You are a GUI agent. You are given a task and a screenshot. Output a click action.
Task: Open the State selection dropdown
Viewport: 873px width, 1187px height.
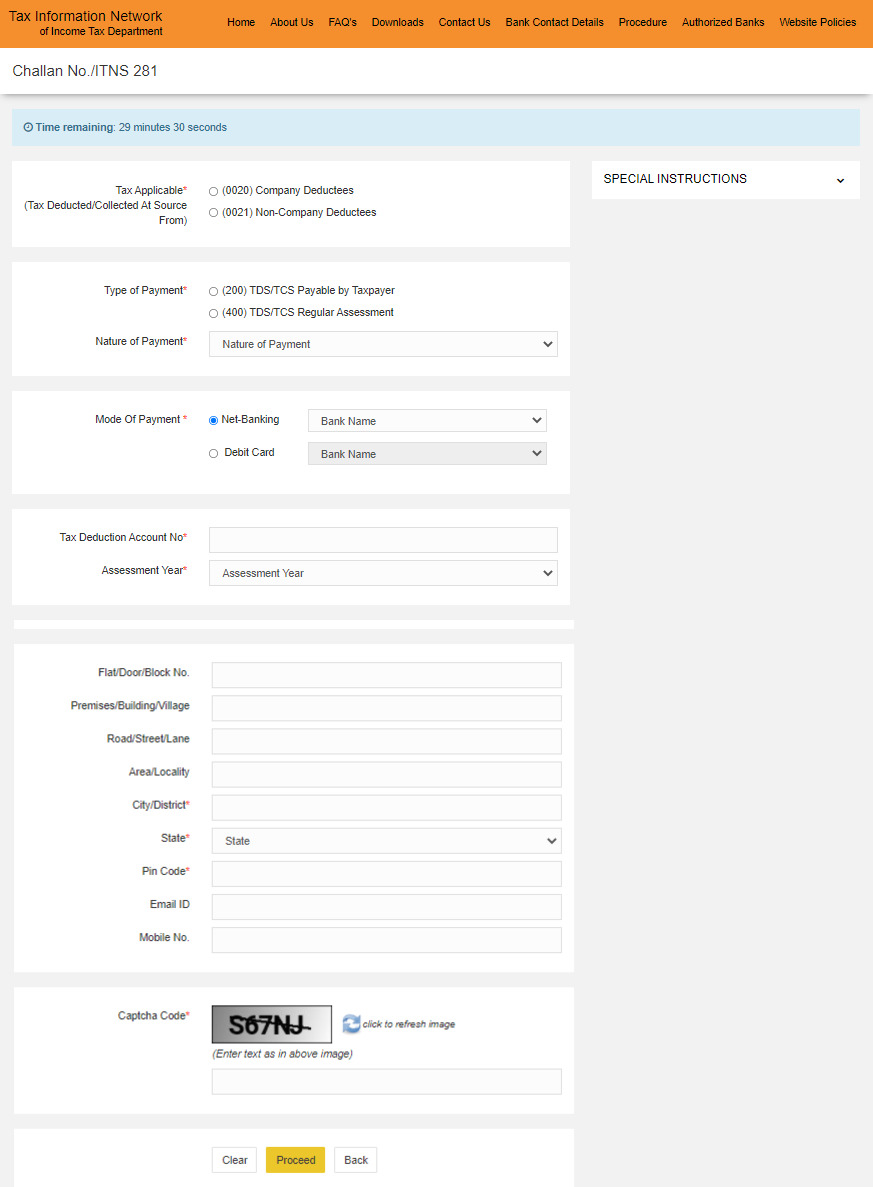point(386,840)
